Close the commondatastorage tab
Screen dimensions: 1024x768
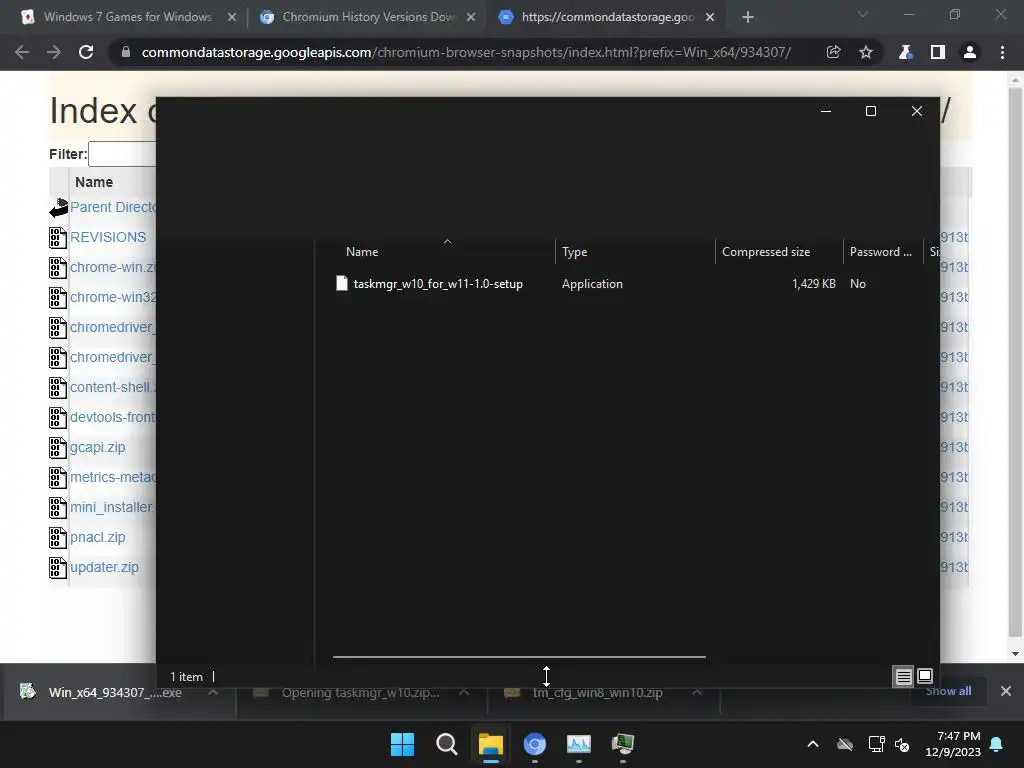point(710,18)
